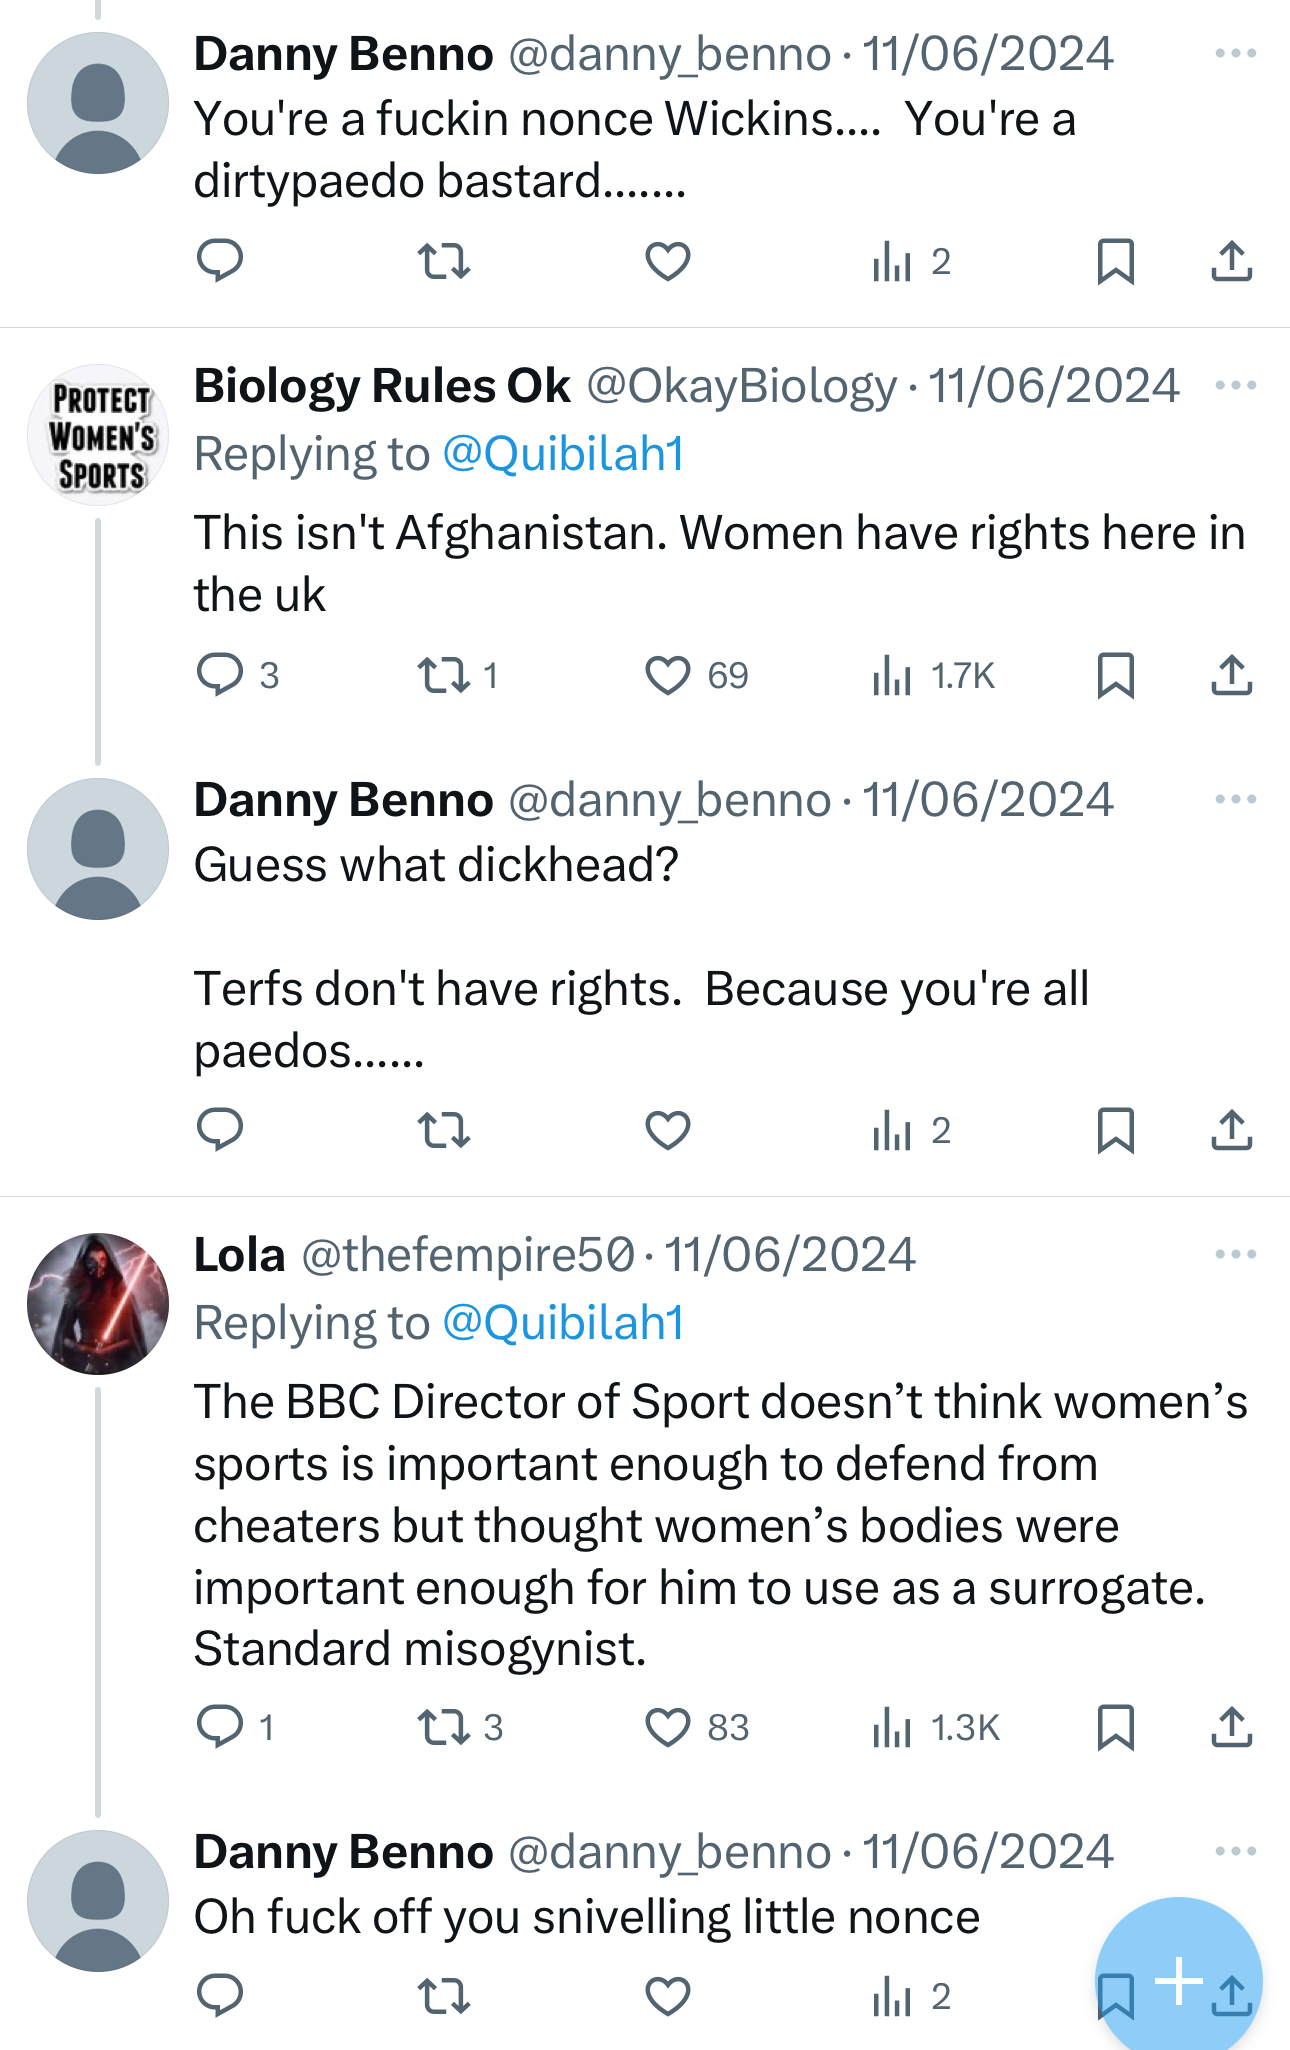
Task: Bookmark Lola's BBC Director tweet
Action: tap(1115, 1727)
